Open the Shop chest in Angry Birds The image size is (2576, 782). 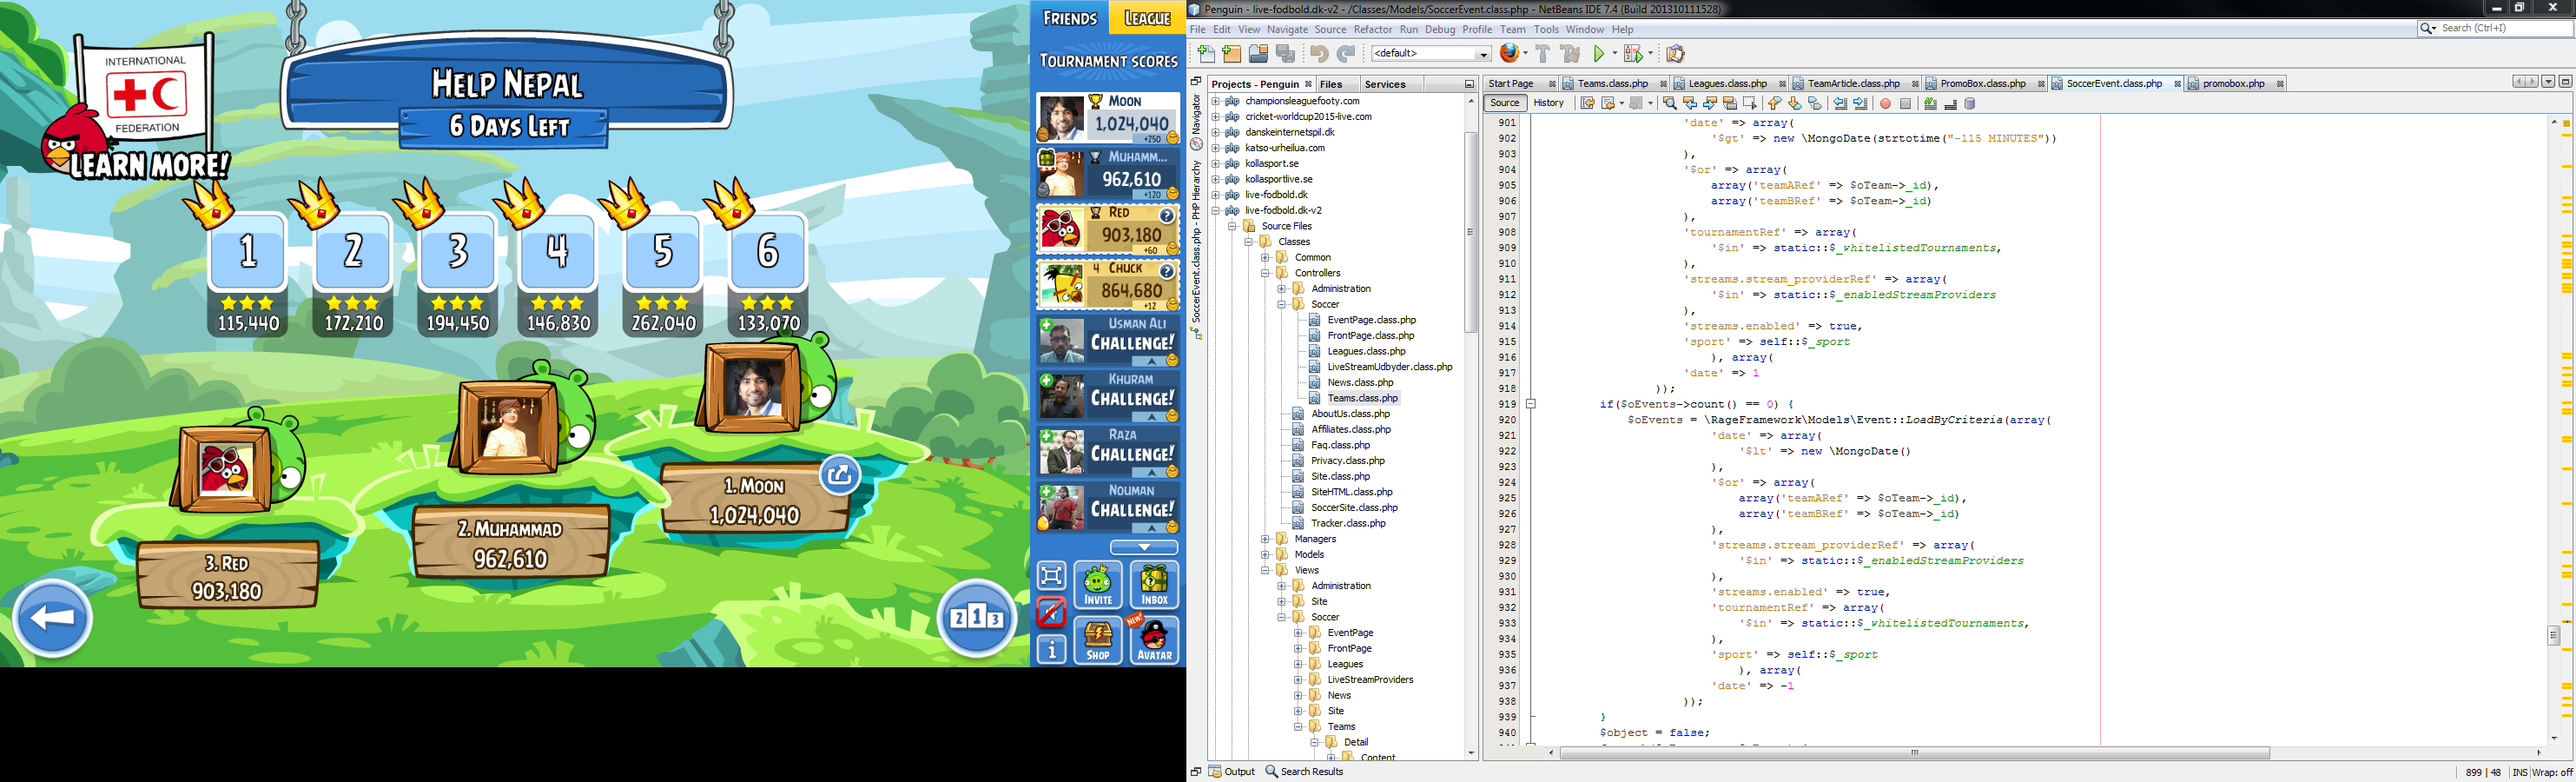(x=1098, y=640)
